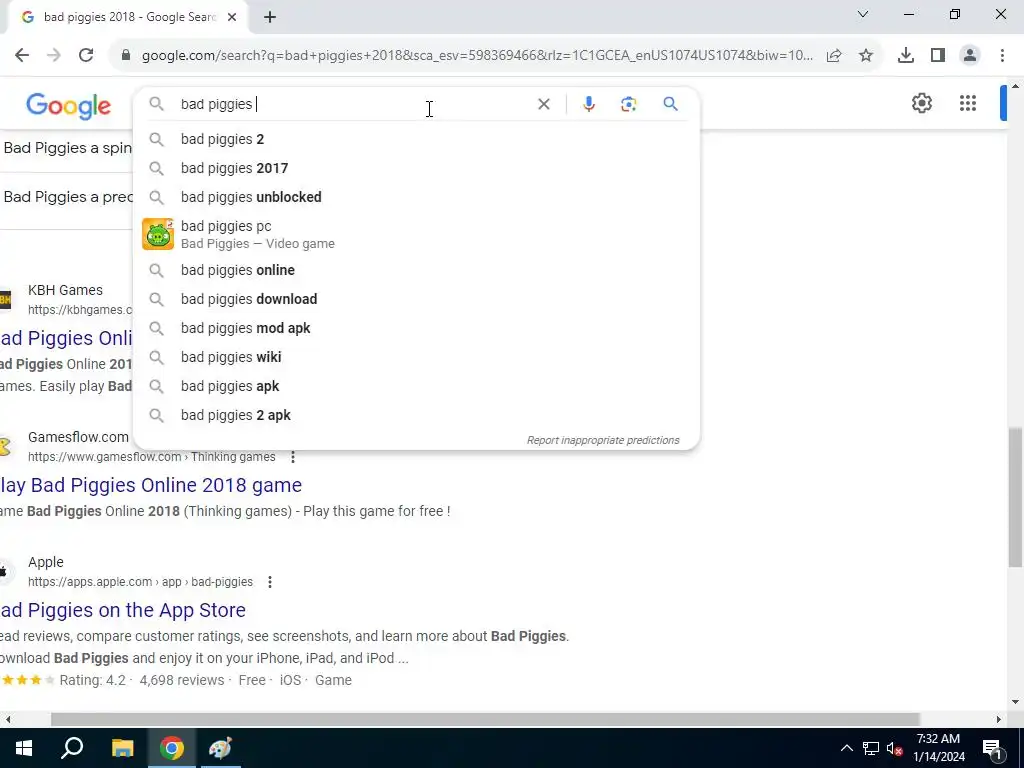Open Play Bad Piggies Online 2018 game result
The width and height of the screenshot is (1024, 768).
[151, 485]
